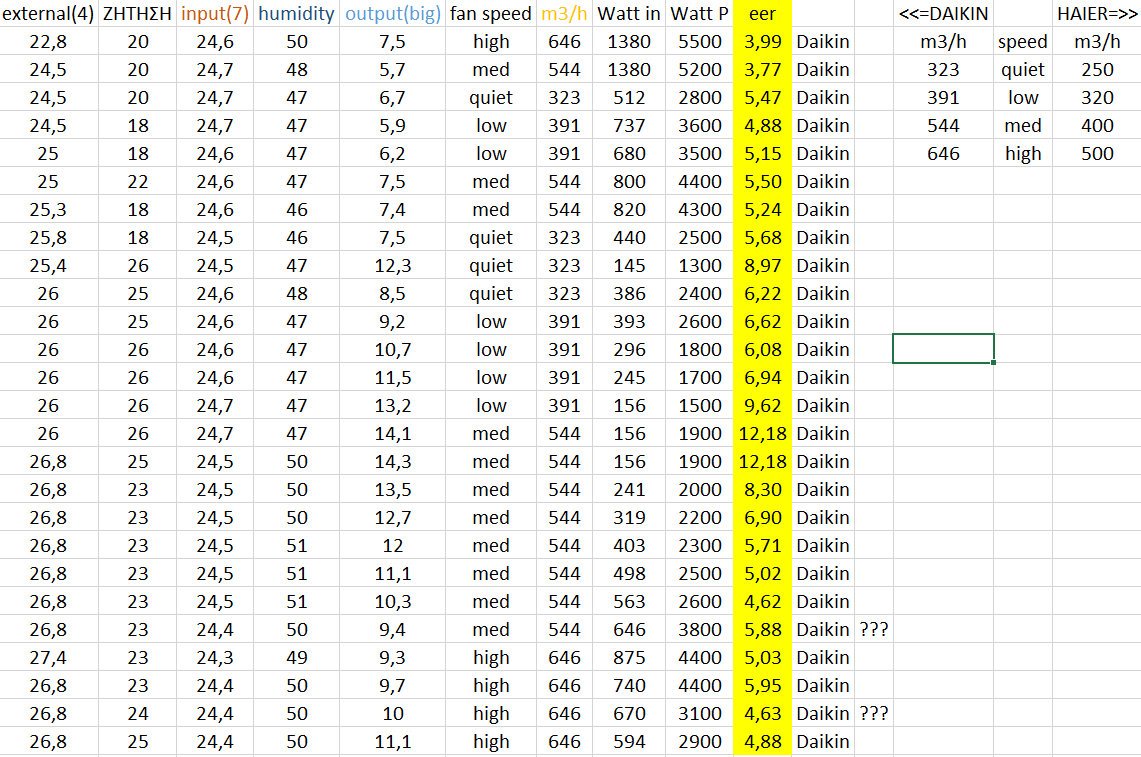This screenshot has width=1141, height=757.
Task: Select the active empty cell with green border
Action: [x=944, y=349]
